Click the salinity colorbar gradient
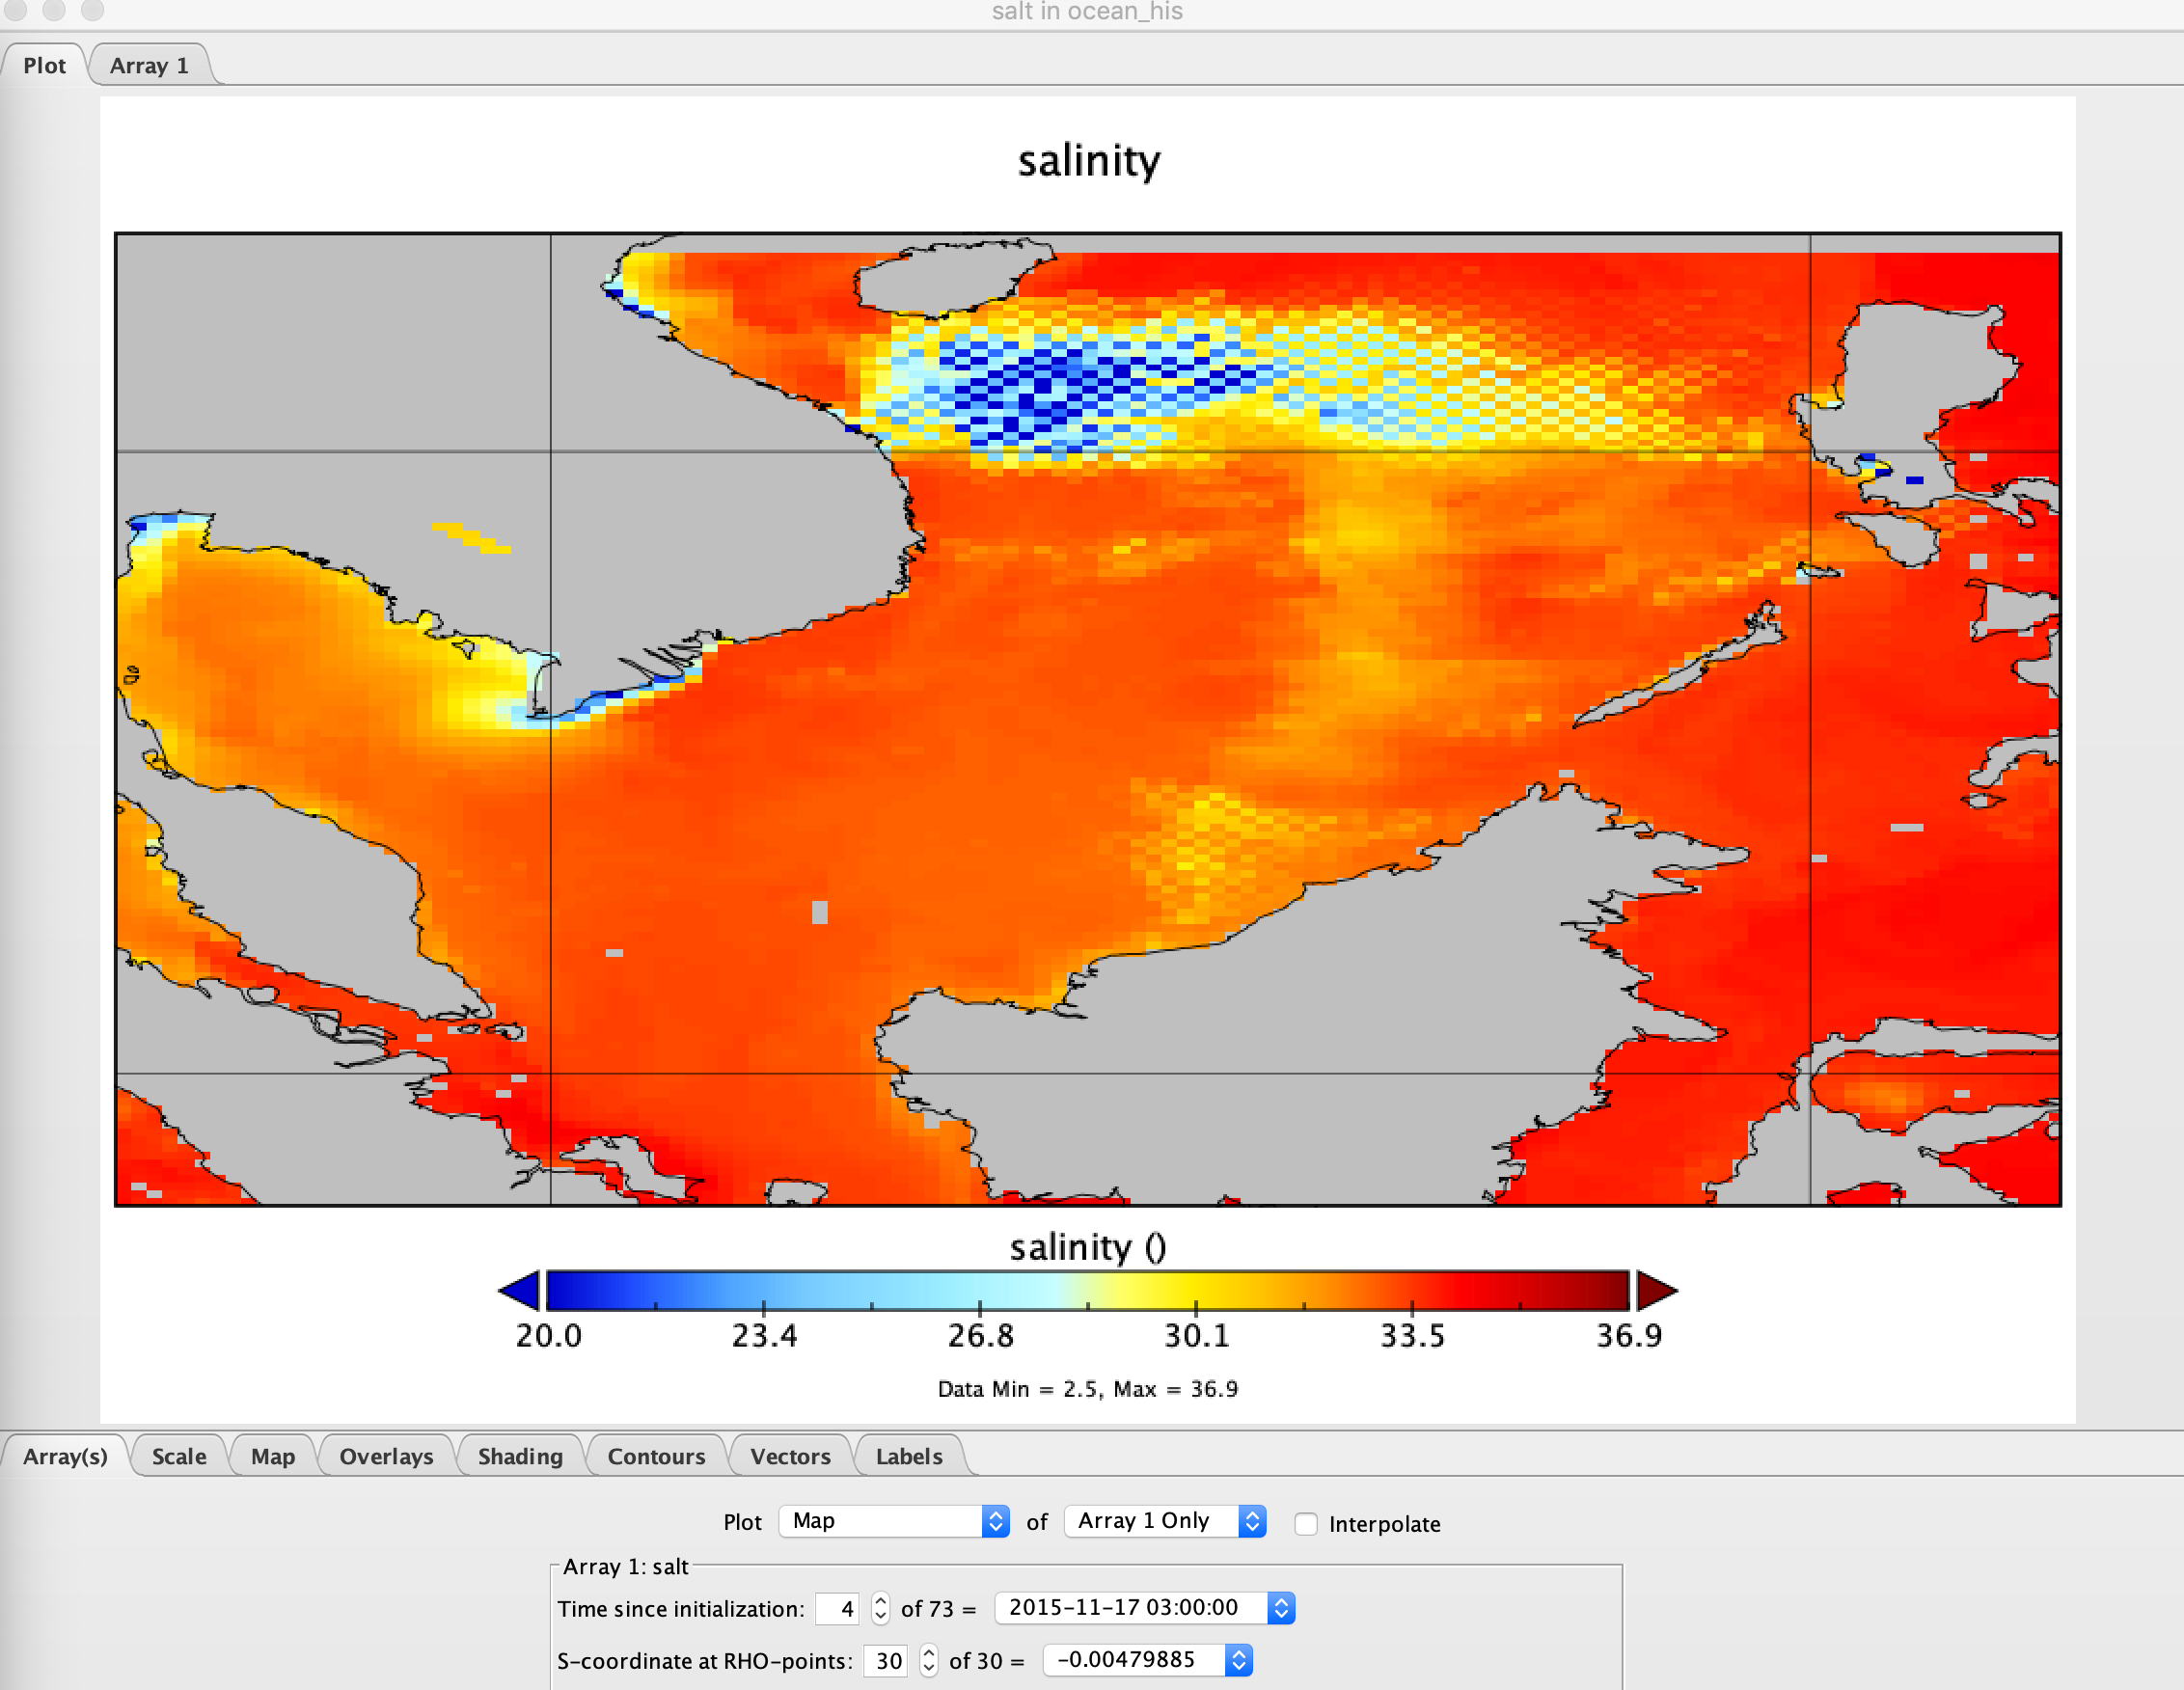The image size is (2184, 1690). pyautogui.click(x=1088, y=1290)
